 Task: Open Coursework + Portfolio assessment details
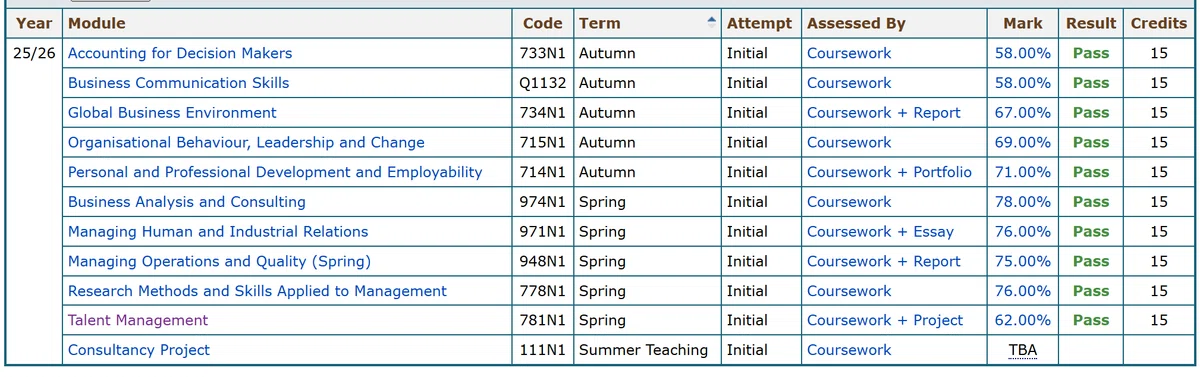[889, 172]
